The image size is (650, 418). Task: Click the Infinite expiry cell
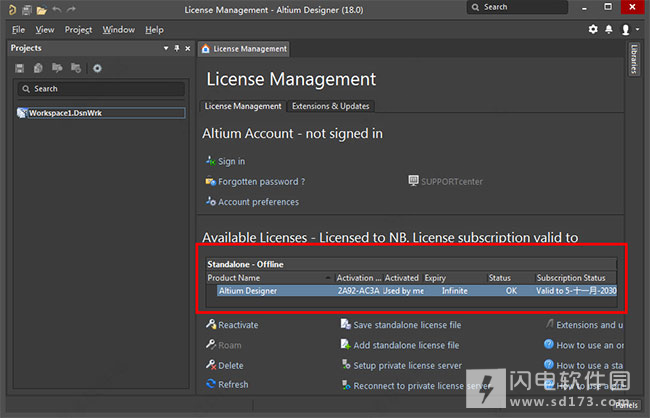454,291
